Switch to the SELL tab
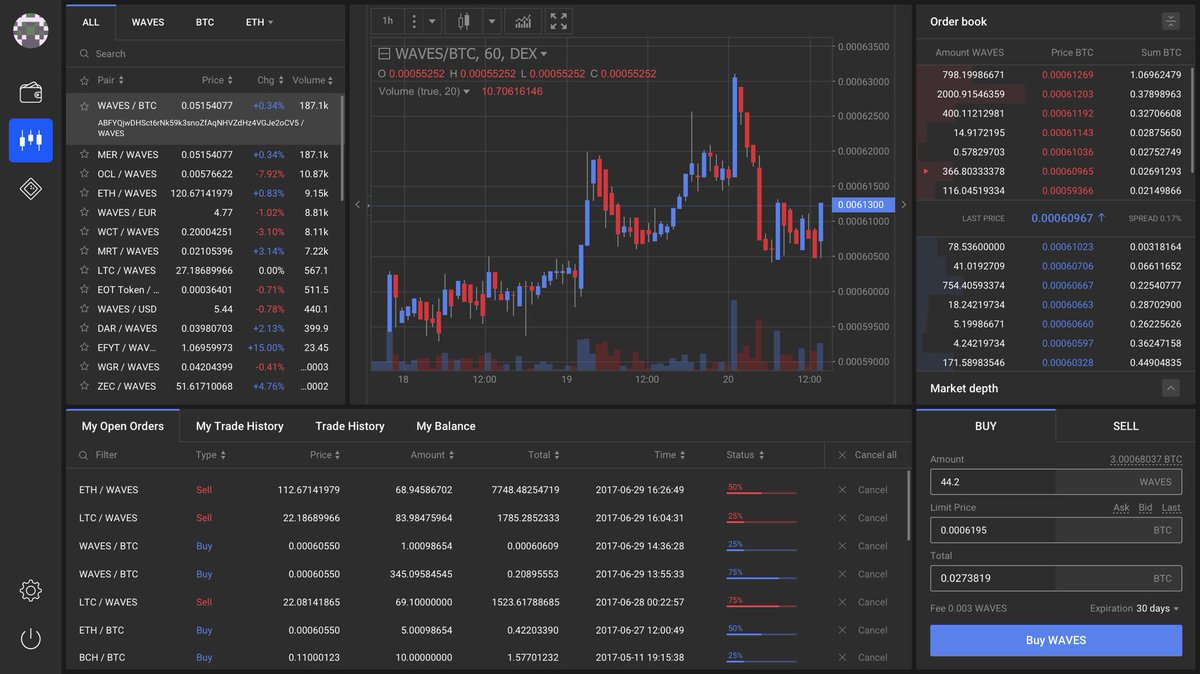1200x674 pixels. [1126, 426]
